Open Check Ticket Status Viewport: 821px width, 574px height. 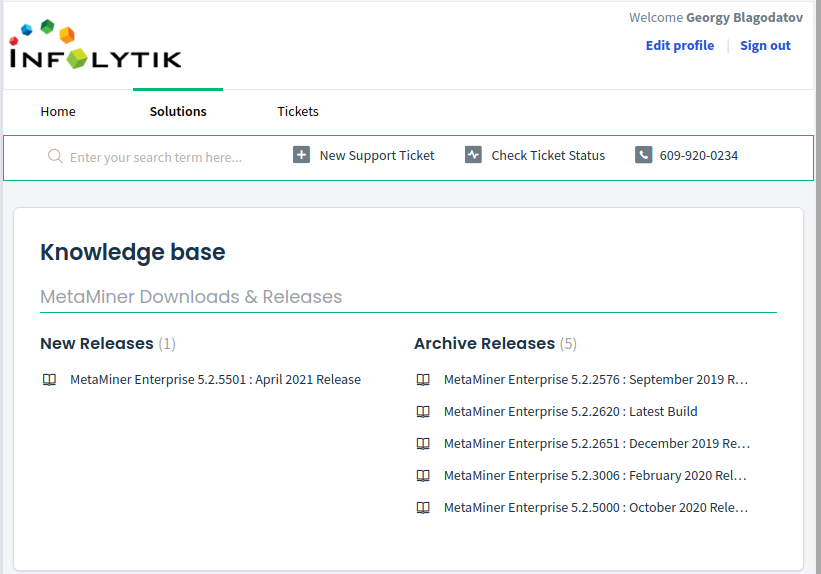pos(548,156)
